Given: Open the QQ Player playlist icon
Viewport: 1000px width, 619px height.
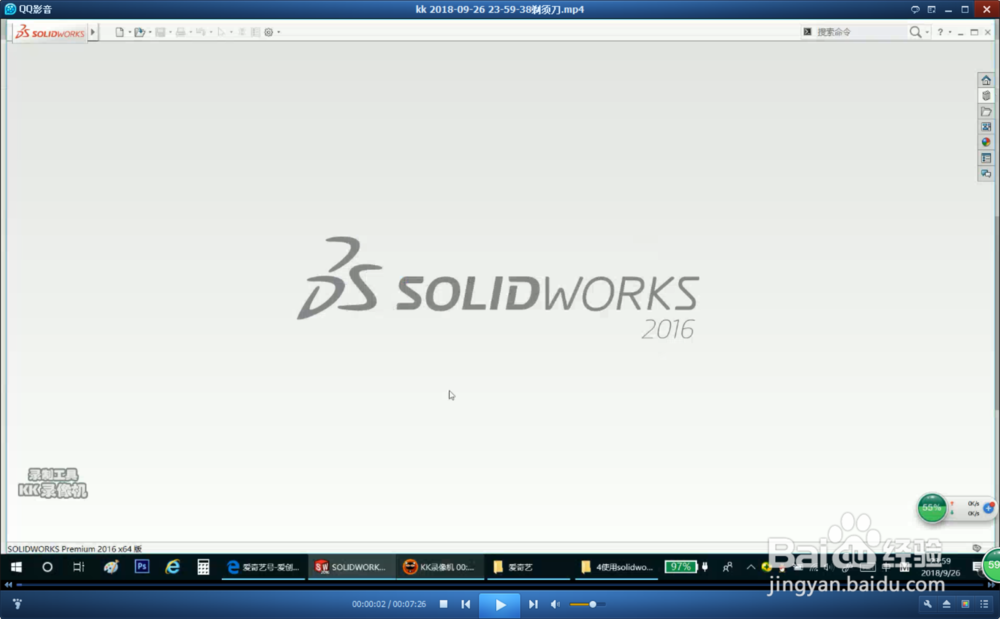Looking at the screenshot, I should [984, 604].
